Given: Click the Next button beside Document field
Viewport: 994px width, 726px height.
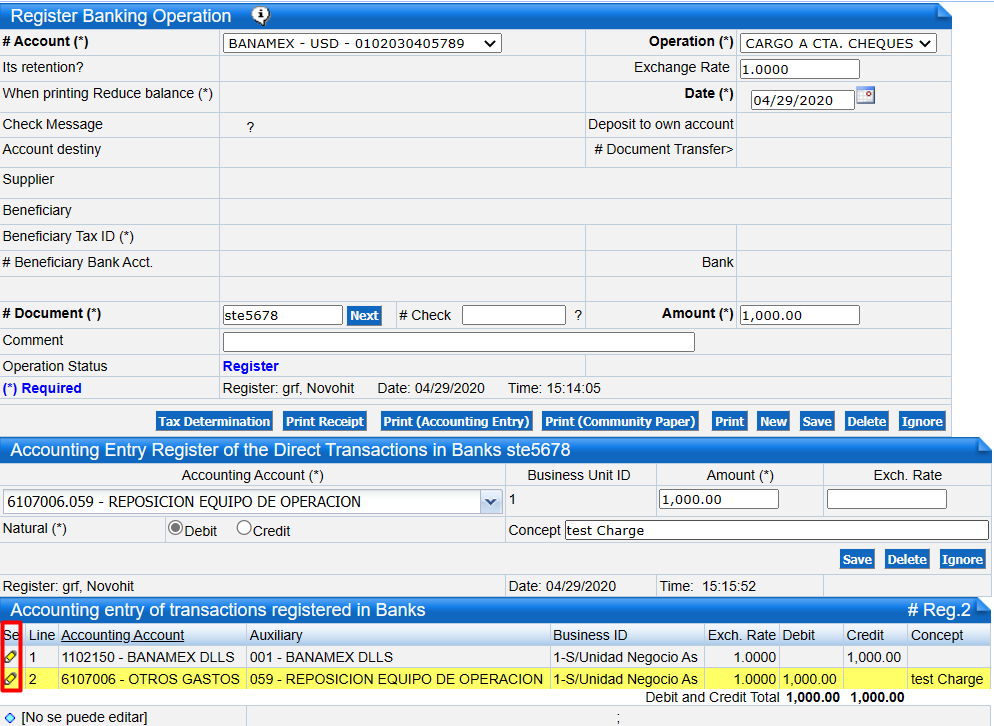Looking at the screenshot, I should pyautogui.click(x=364, y=315).
